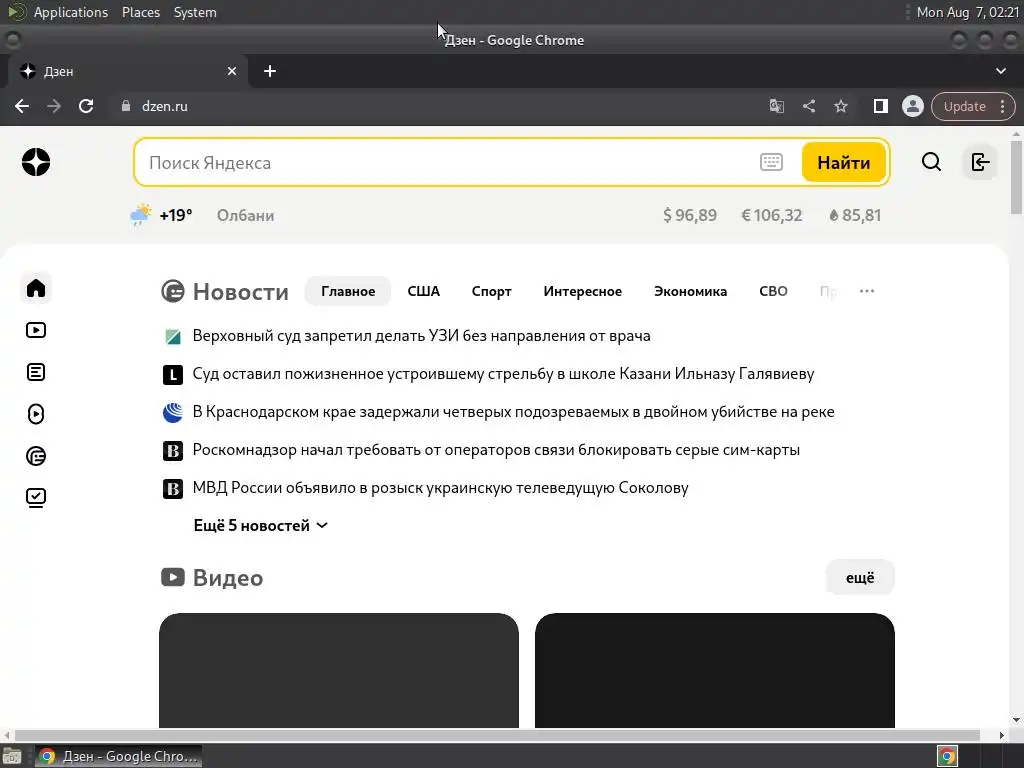This screenshot has height=768, width=1024.
Task: Open the virtual keyboard in search box
Action: coord(771,162)
